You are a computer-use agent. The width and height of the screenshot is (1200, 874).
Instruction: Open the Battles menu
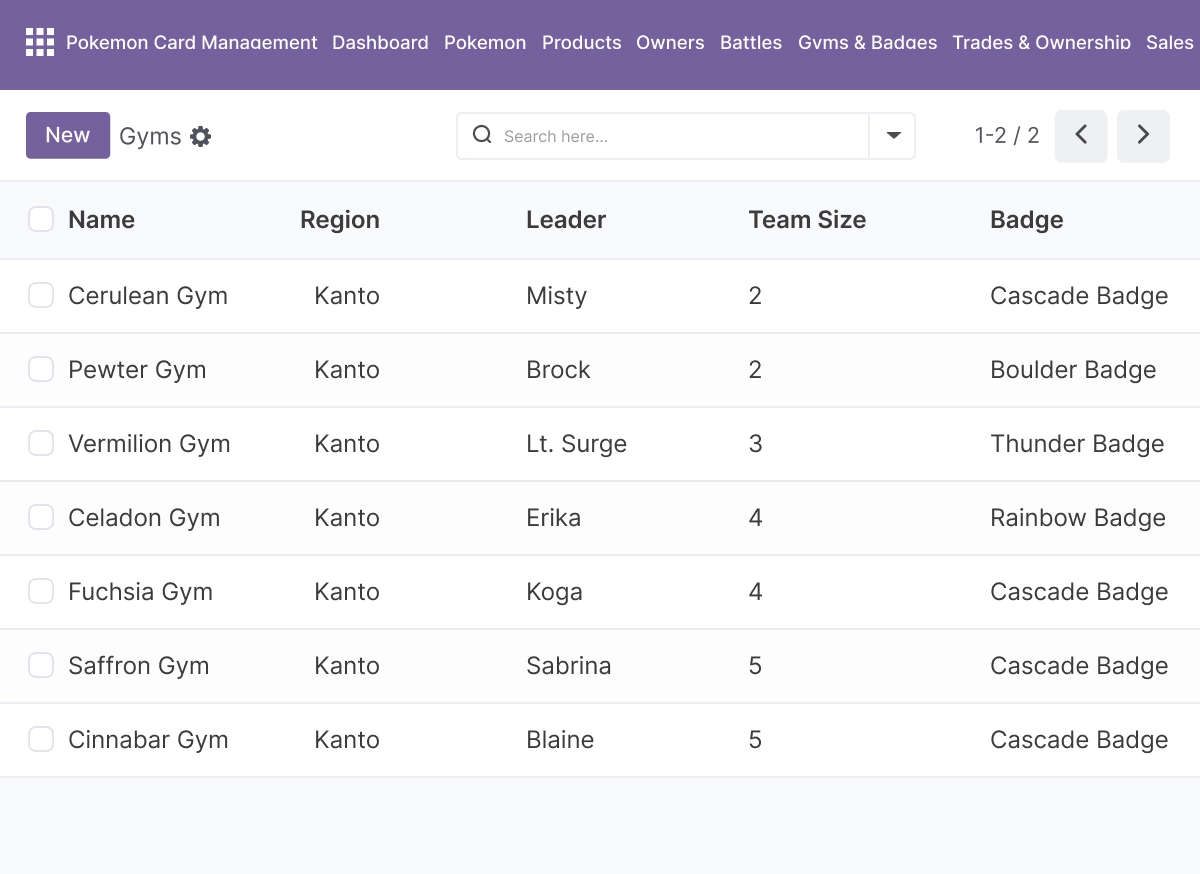(x=751, y=42)
